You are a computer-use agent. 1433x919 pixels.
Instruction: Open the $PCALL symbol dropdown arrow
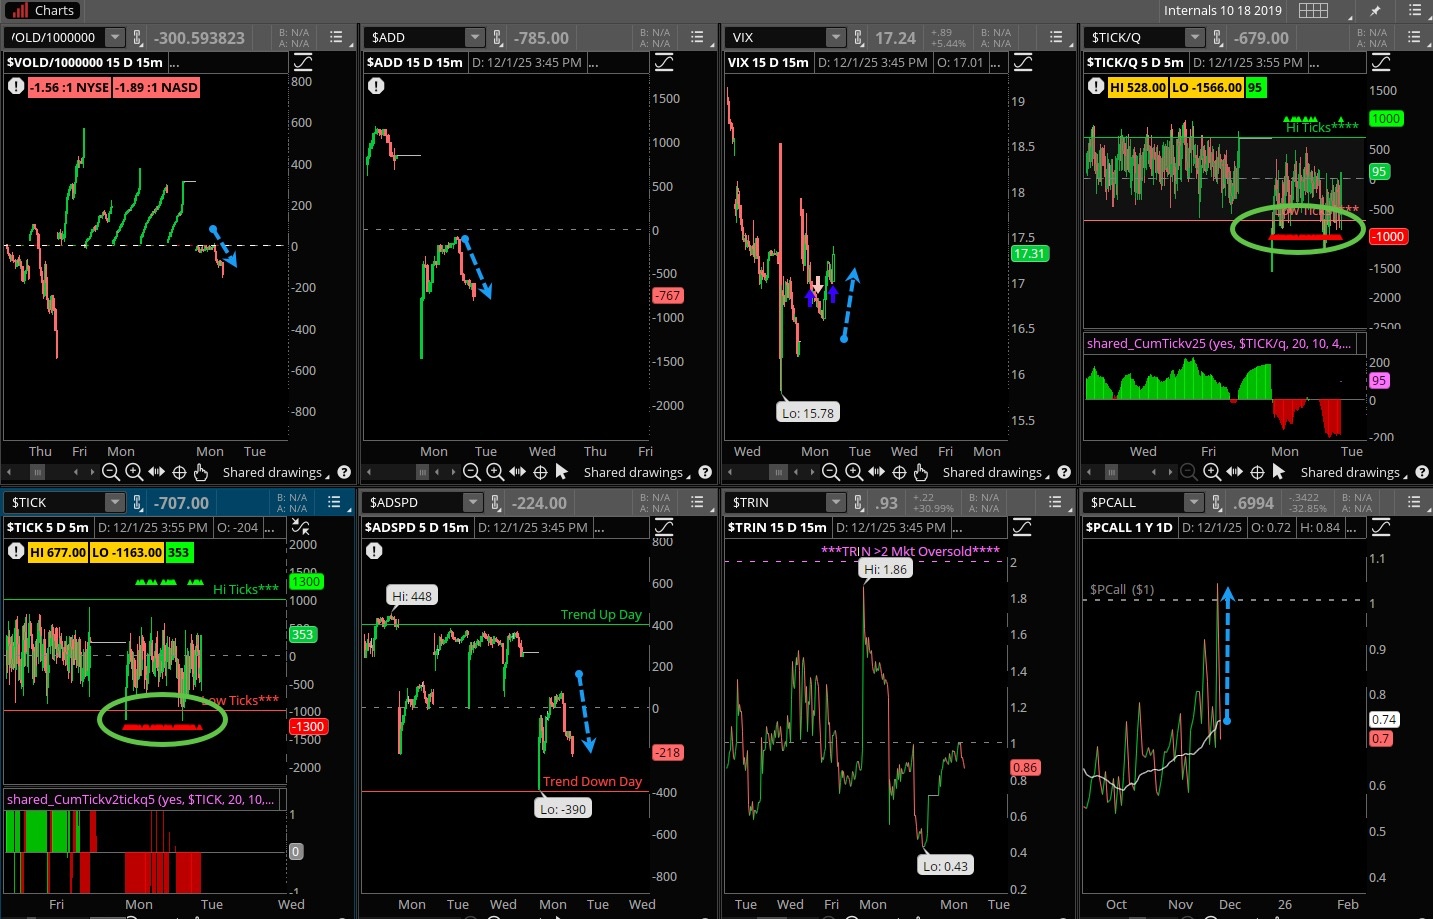[1193, 503]
